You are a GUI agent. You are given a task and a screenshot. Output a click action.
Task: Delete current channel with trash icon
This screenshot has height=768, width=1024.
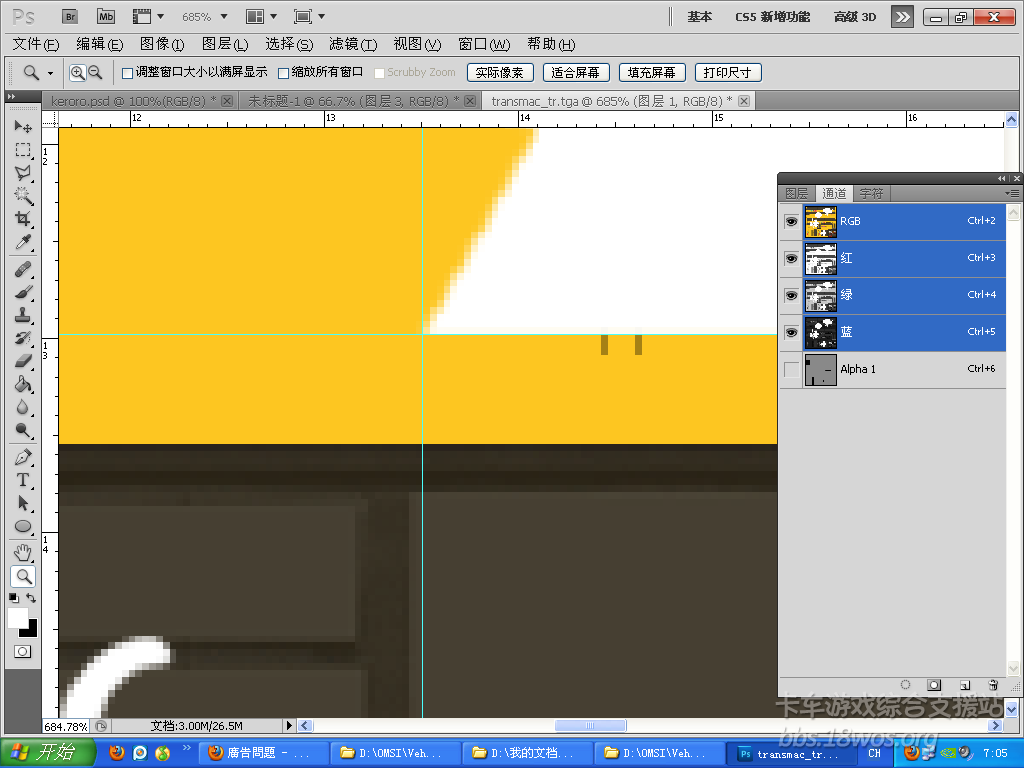pyautogui.click(x=992, y=686)
